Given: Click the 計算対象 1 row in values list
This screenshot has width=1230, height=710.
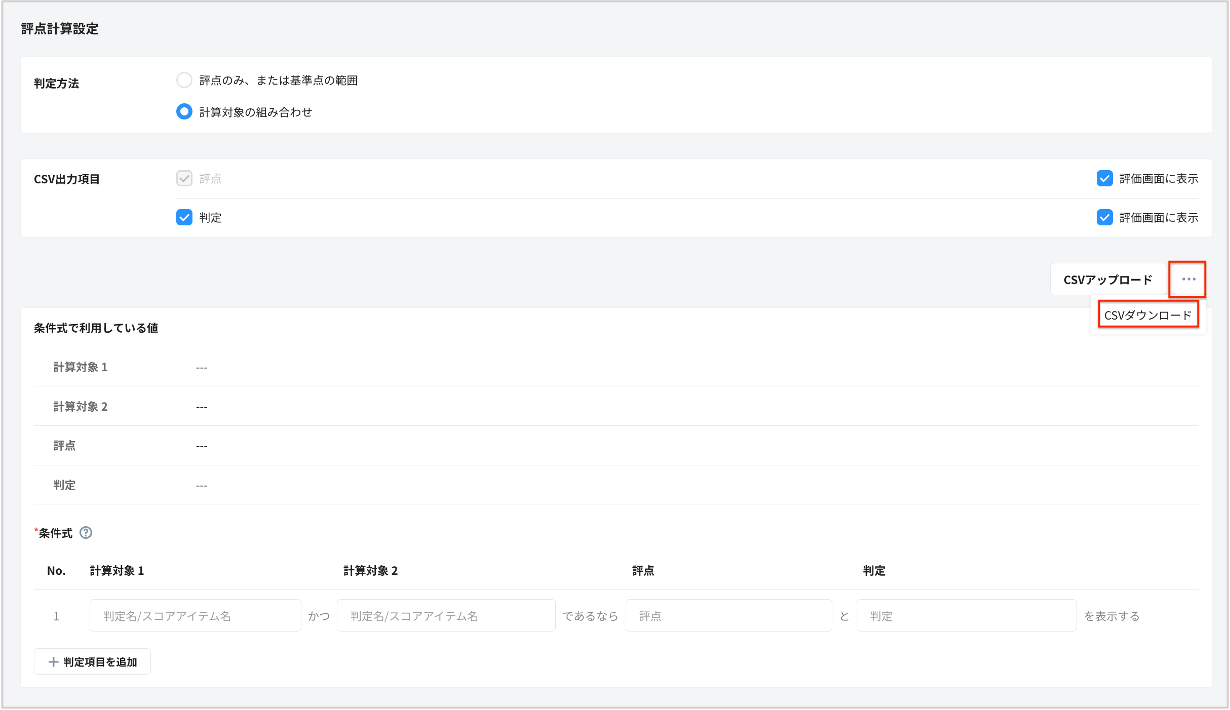Looking at the screenshot, I should [x=81, y=367].
